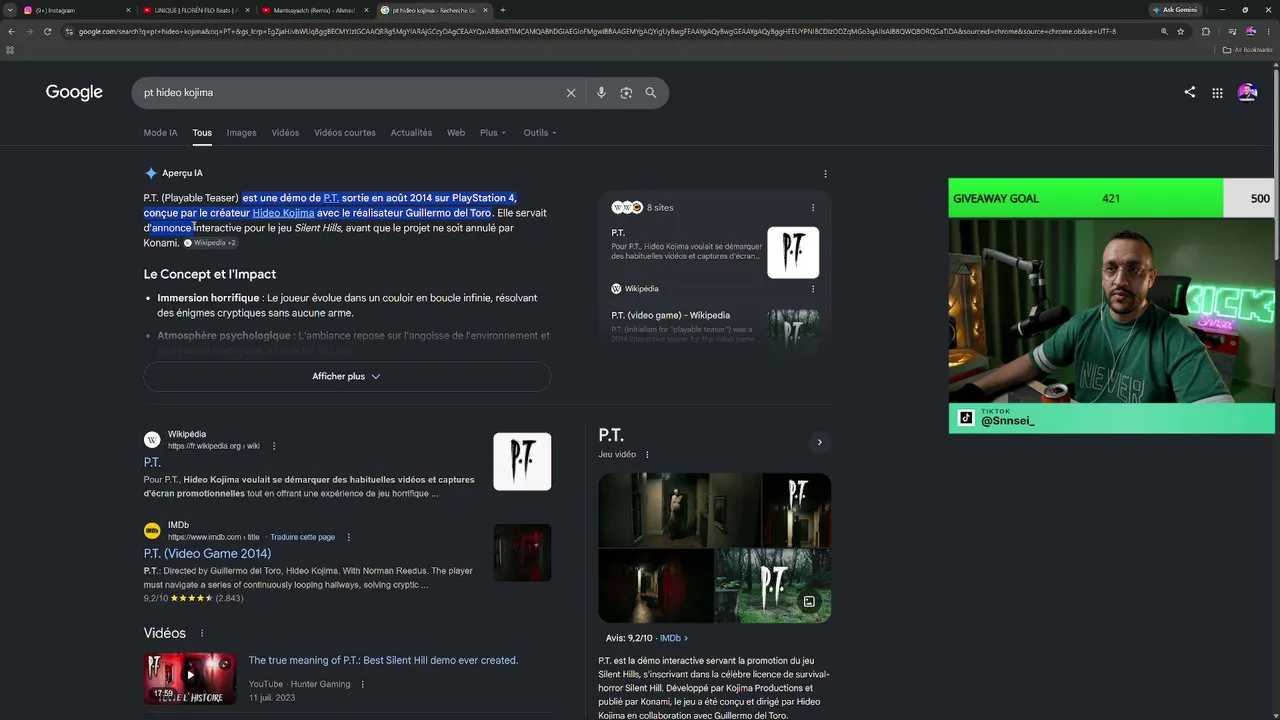Open options for the Hunter Gaming video
The height and width of the screenshot is (720, 1280).
[363, 684]
